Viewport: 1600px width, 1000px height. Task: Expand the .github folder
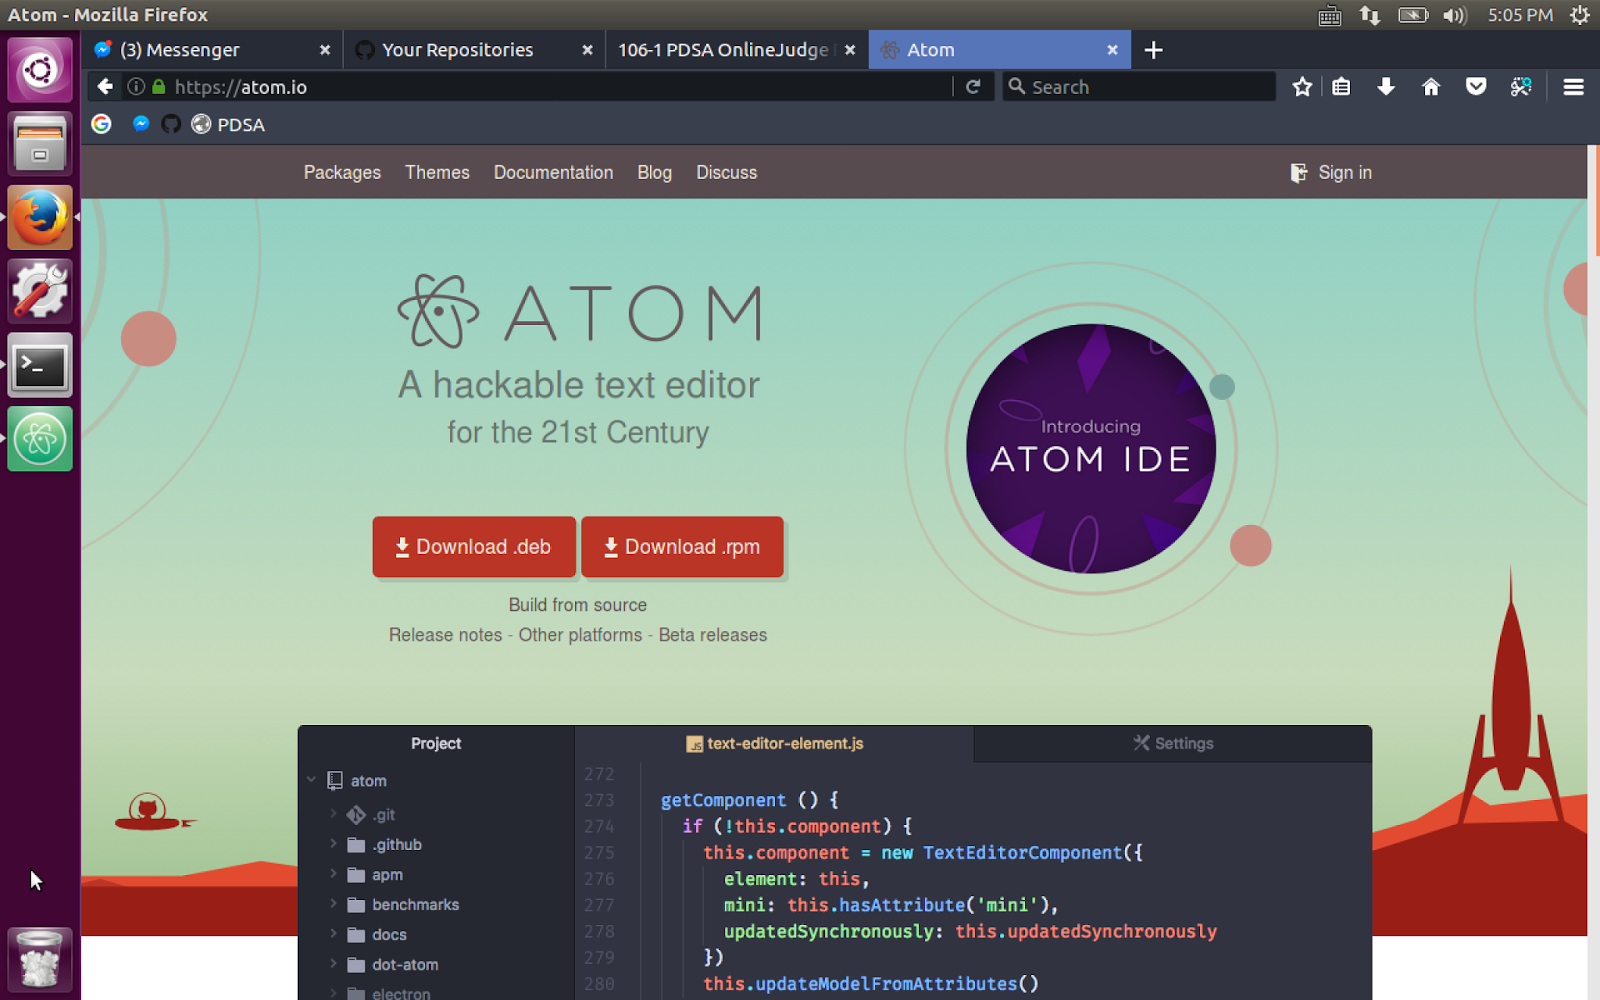coord(333,844)
